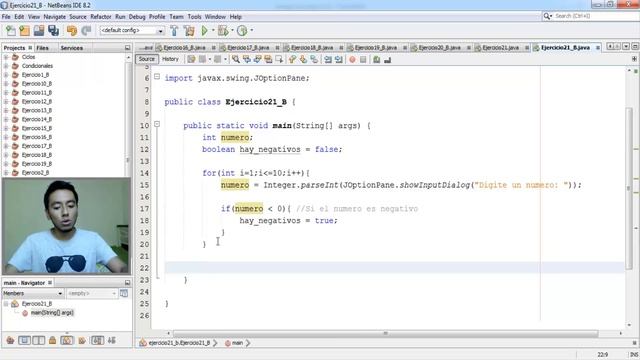Switch to the Files tab

coord(42,48)
